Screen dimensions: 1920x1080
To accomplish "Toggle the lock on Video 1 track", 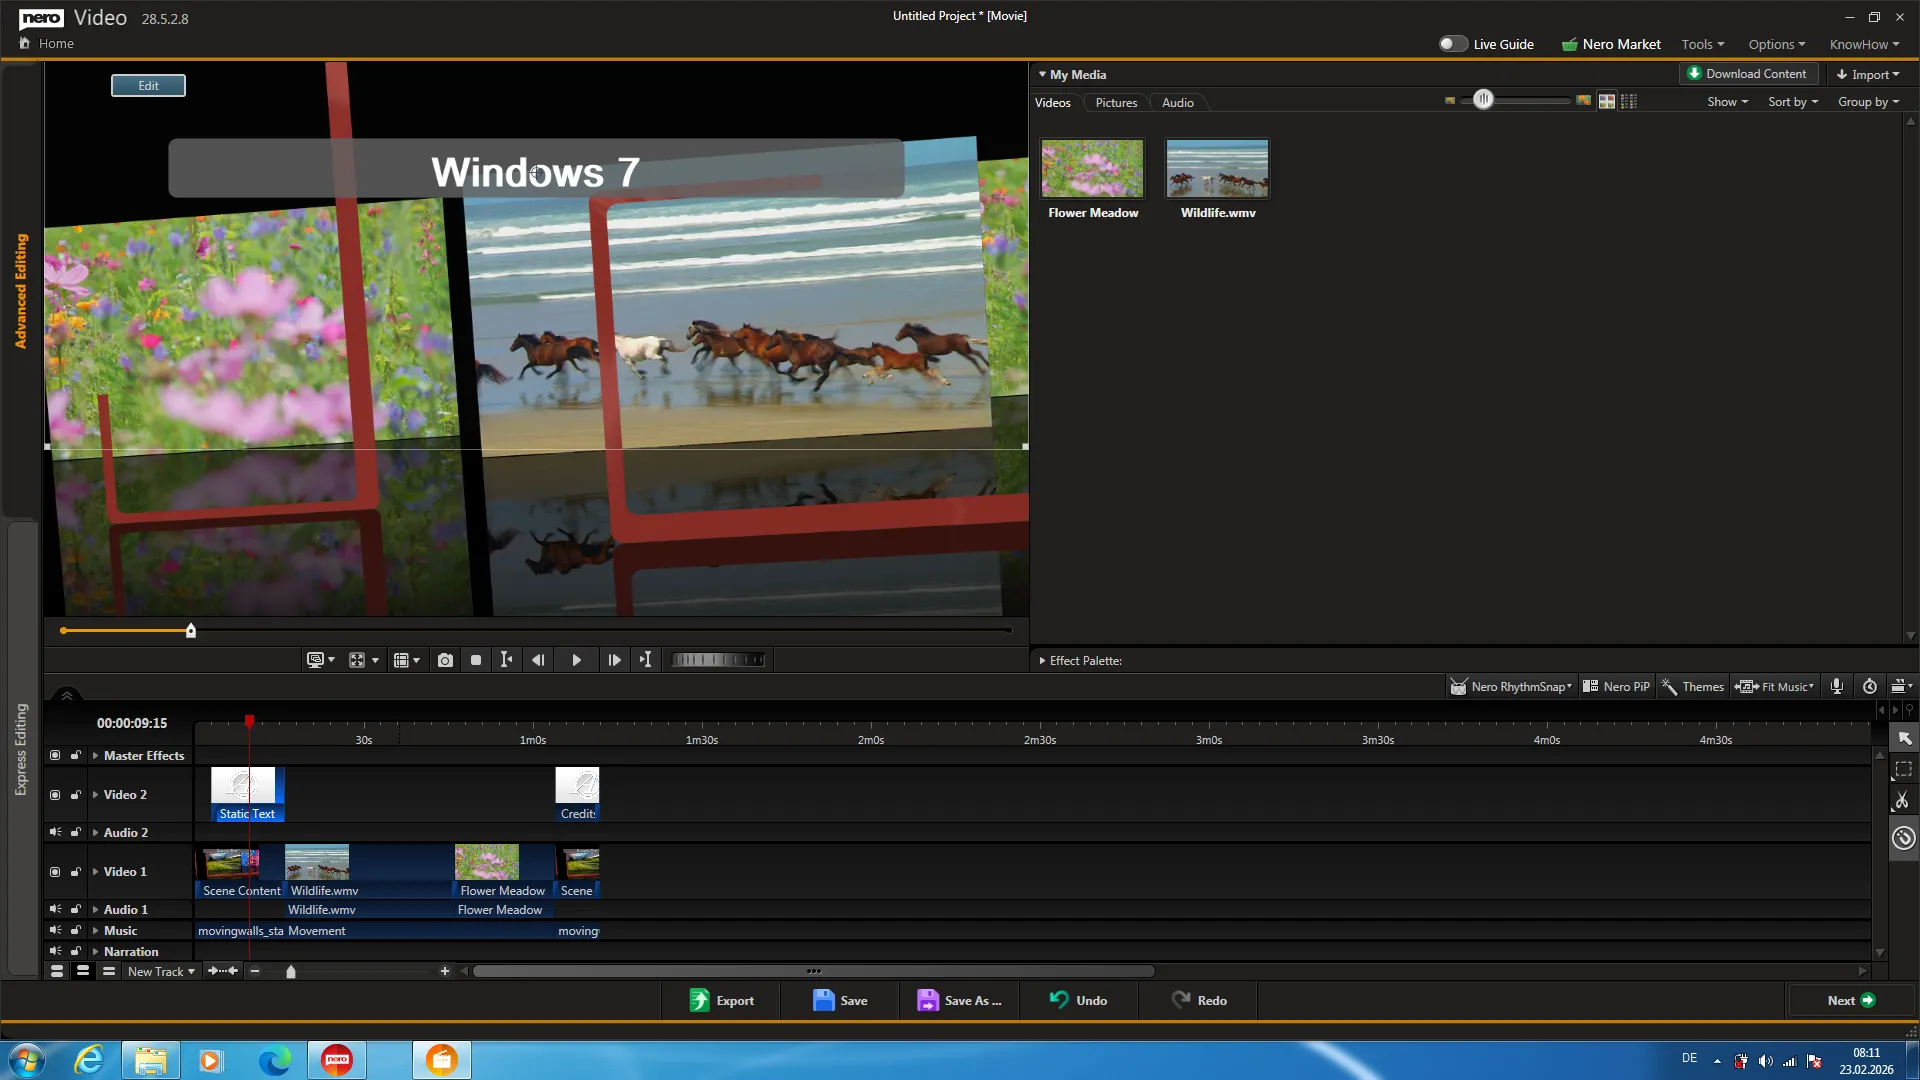I will point(75,871).
